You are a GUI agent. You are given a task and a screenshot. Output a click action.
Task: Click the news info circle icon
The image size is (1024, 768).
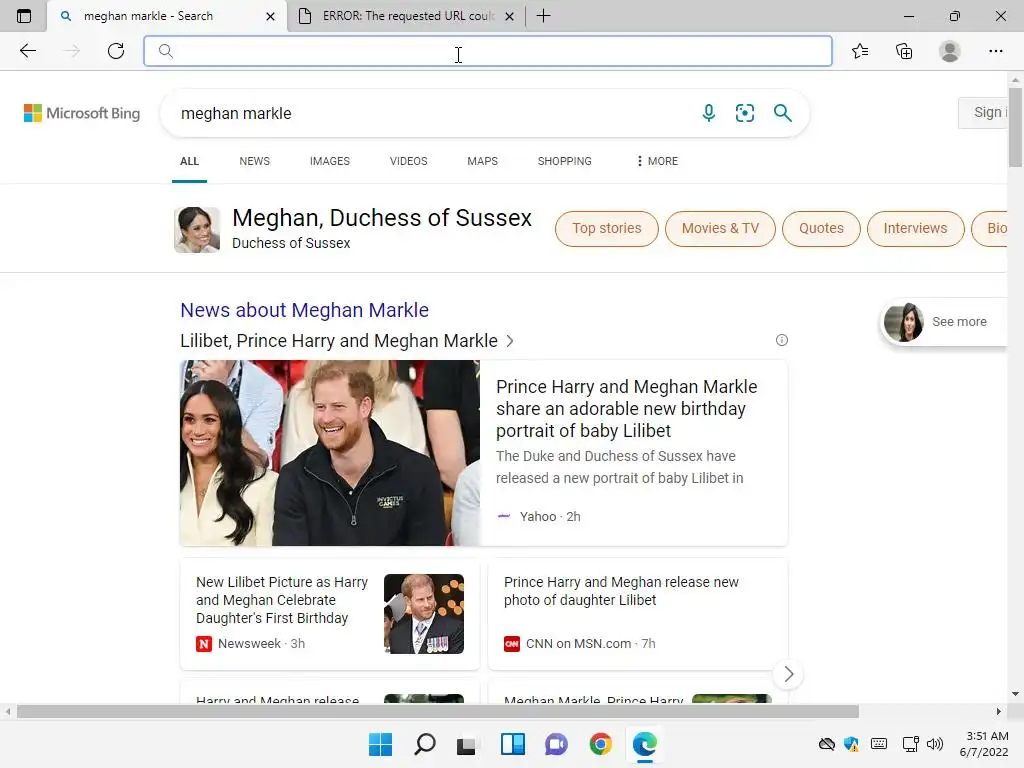point(782,340)
